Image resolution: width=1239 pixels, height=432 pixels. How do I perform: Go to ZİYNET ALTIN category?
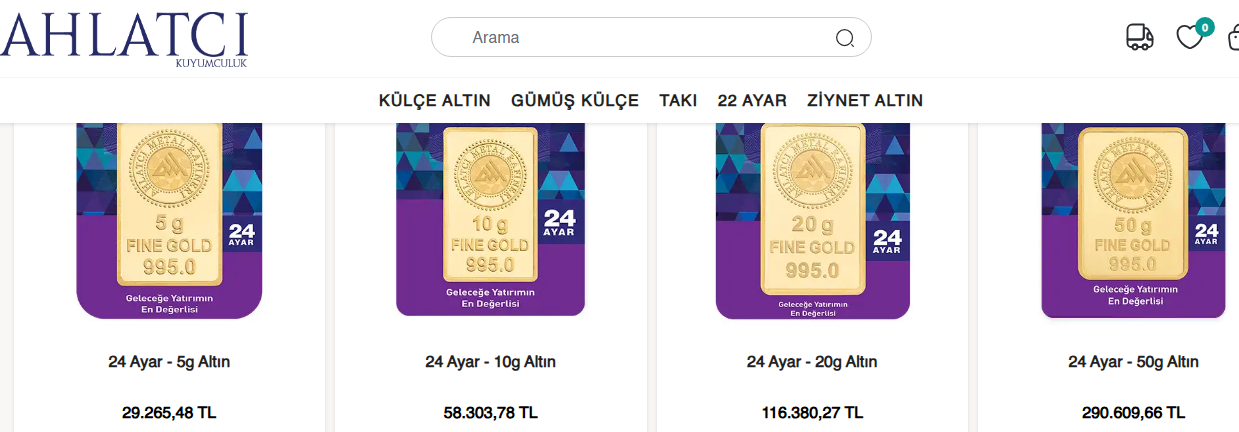pyautogui.click(x=865, y=100)
